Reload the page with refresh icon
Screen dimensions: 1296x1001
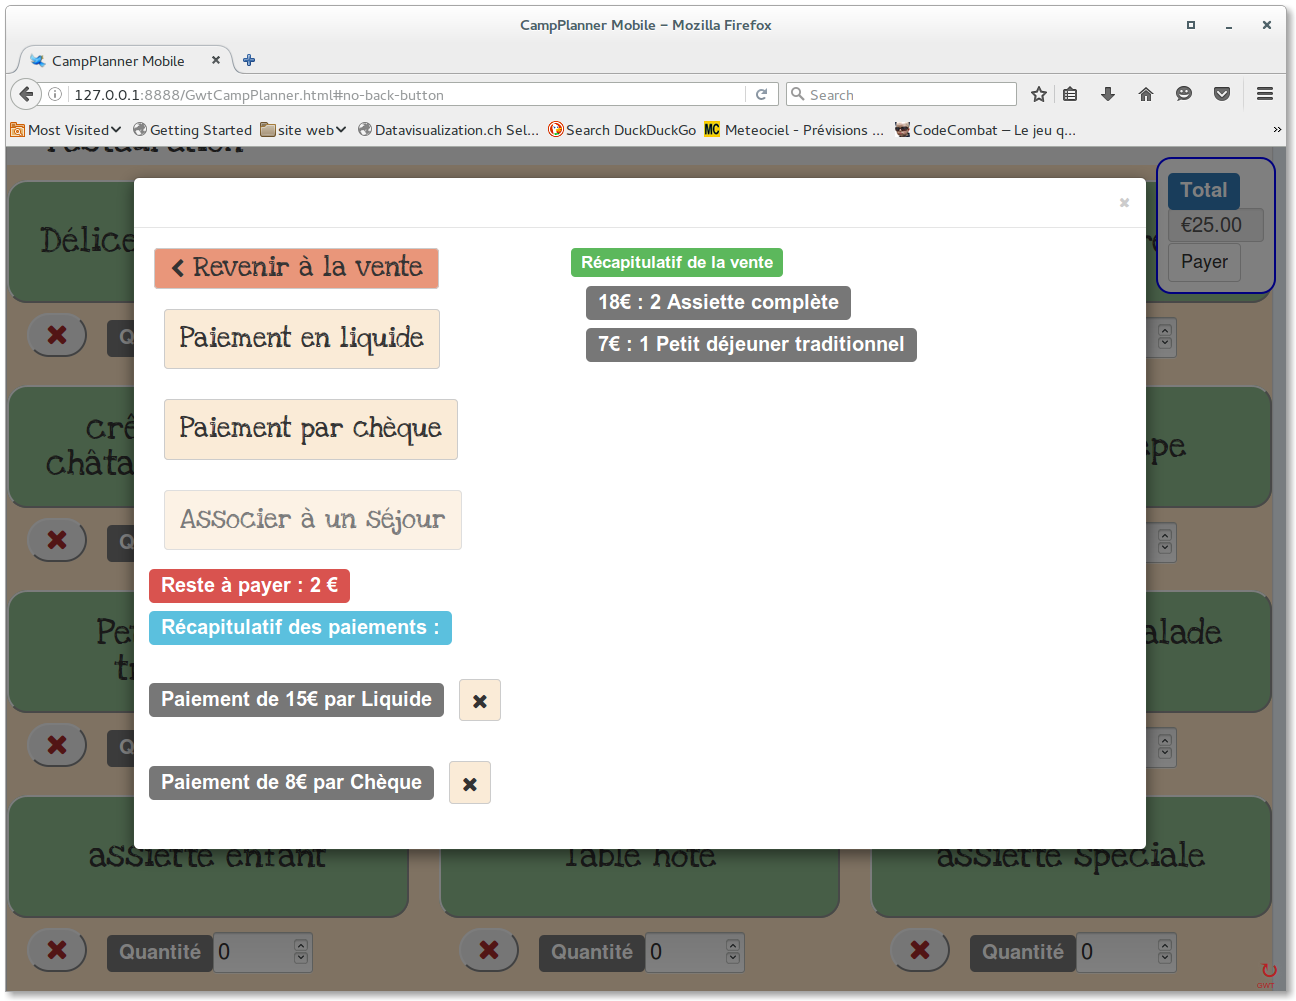761,94
